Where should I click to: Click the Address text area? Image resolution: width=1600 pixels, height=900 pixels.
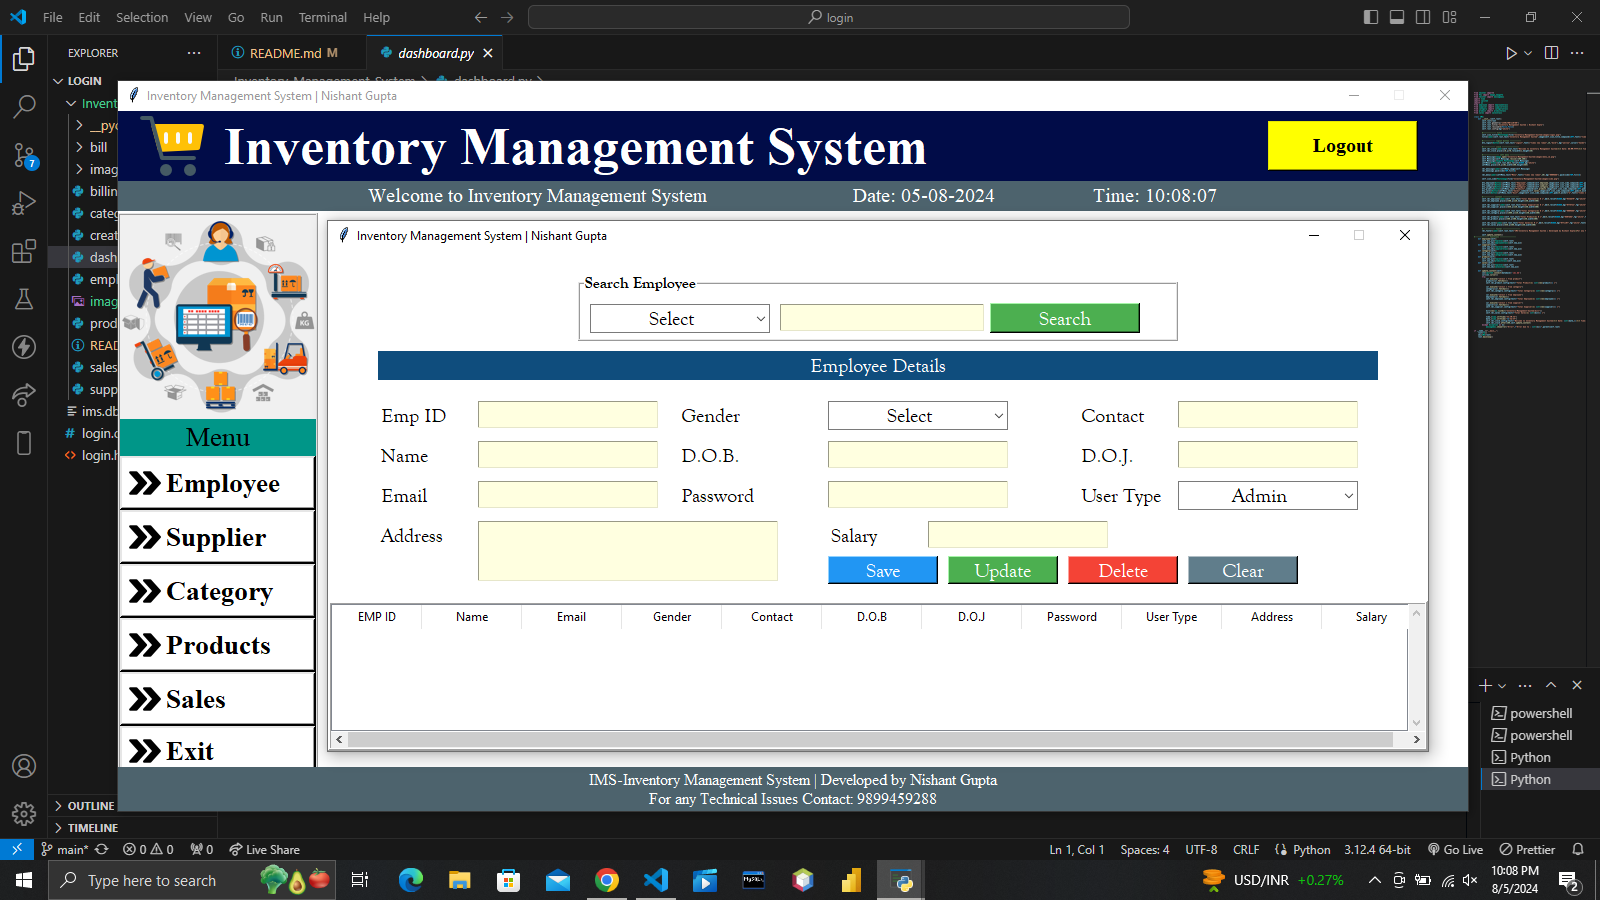click(x=628, y=551)
